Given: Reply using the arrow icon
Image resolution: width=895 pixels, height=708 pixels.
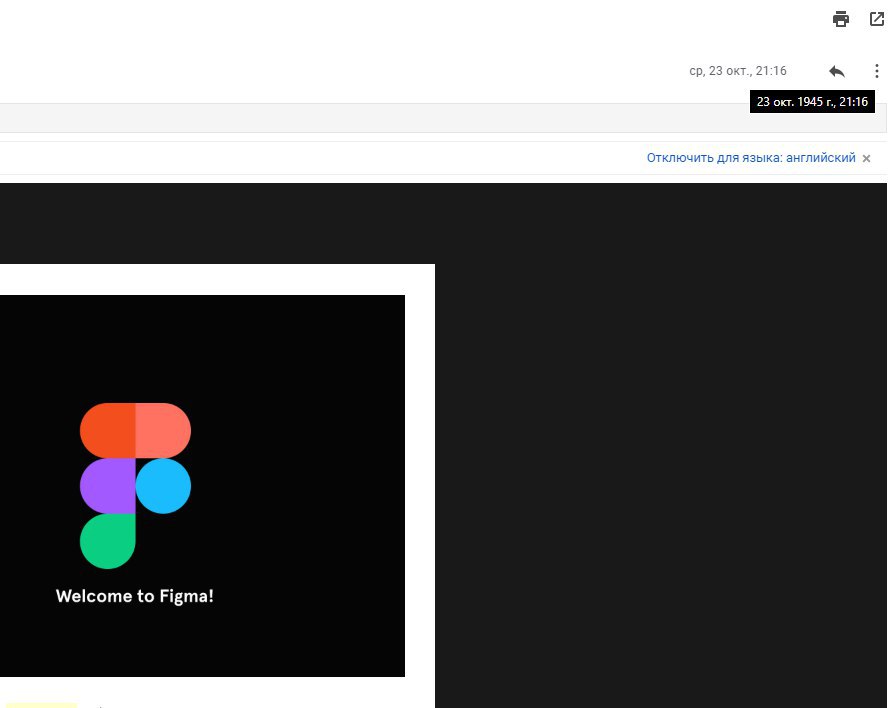Looking at the screenshot, I should (837, 71).
